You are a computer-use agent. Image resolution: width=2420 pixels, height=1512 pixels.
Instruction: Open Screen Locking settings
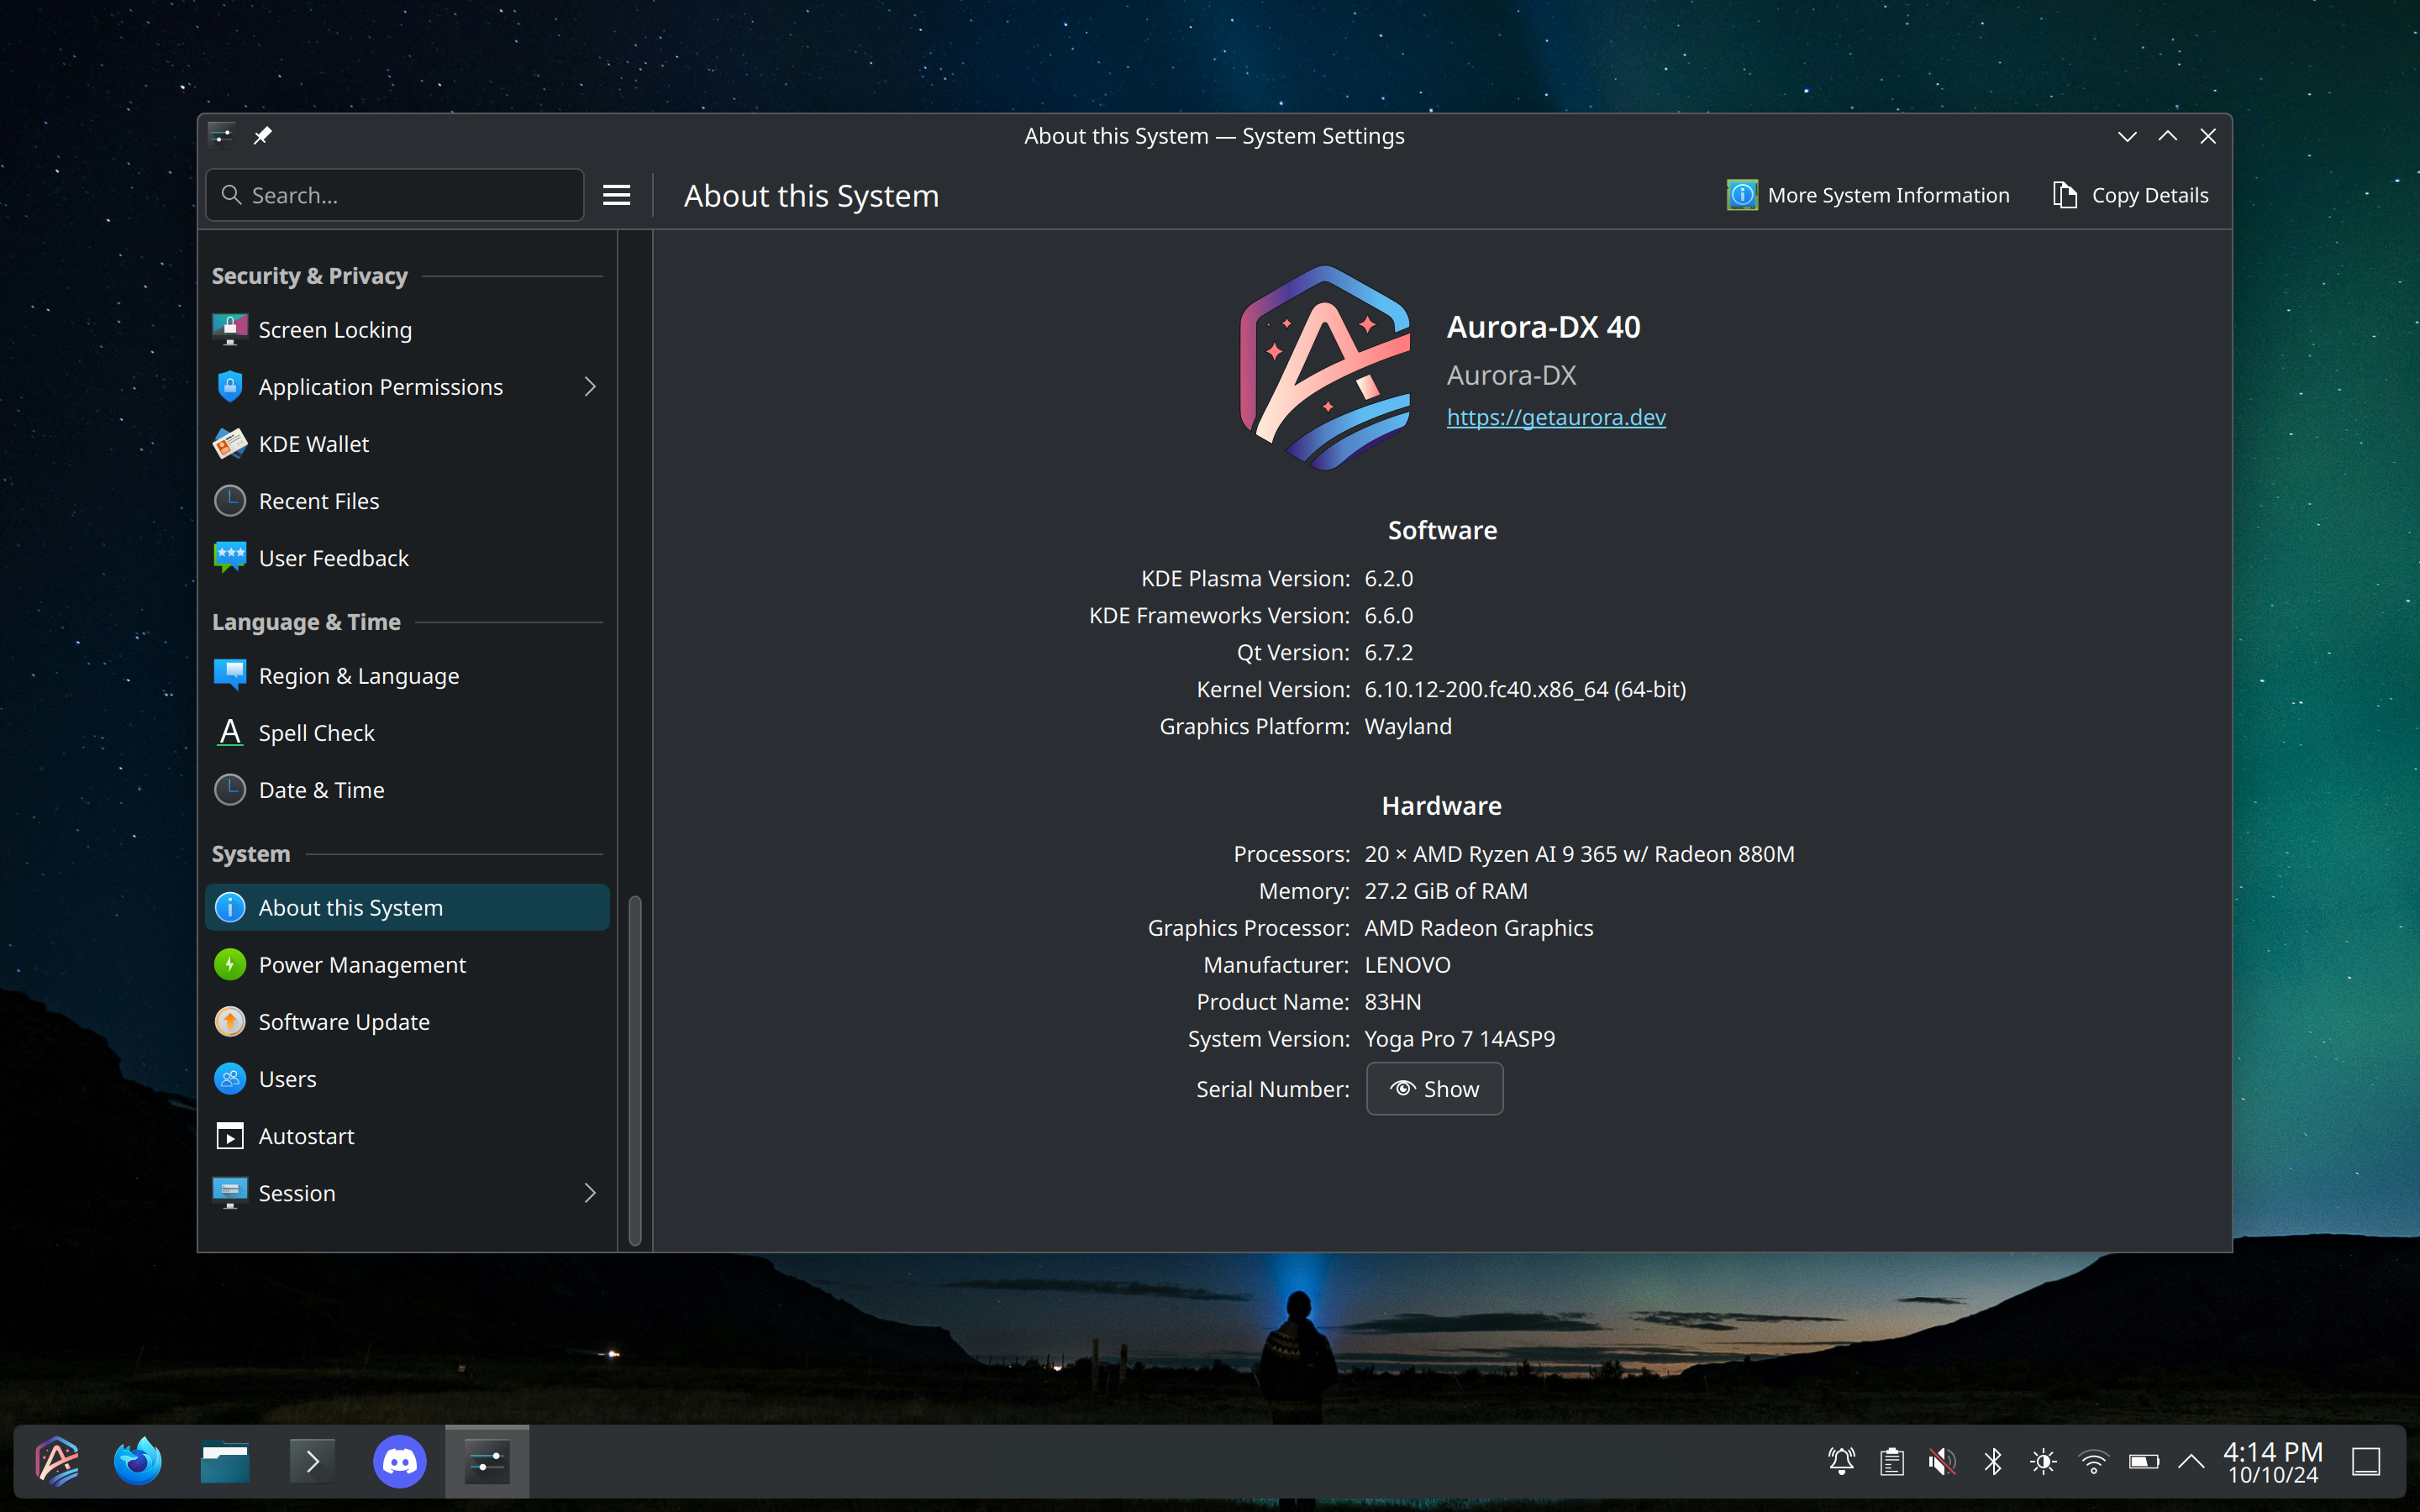tap(407, 329)
